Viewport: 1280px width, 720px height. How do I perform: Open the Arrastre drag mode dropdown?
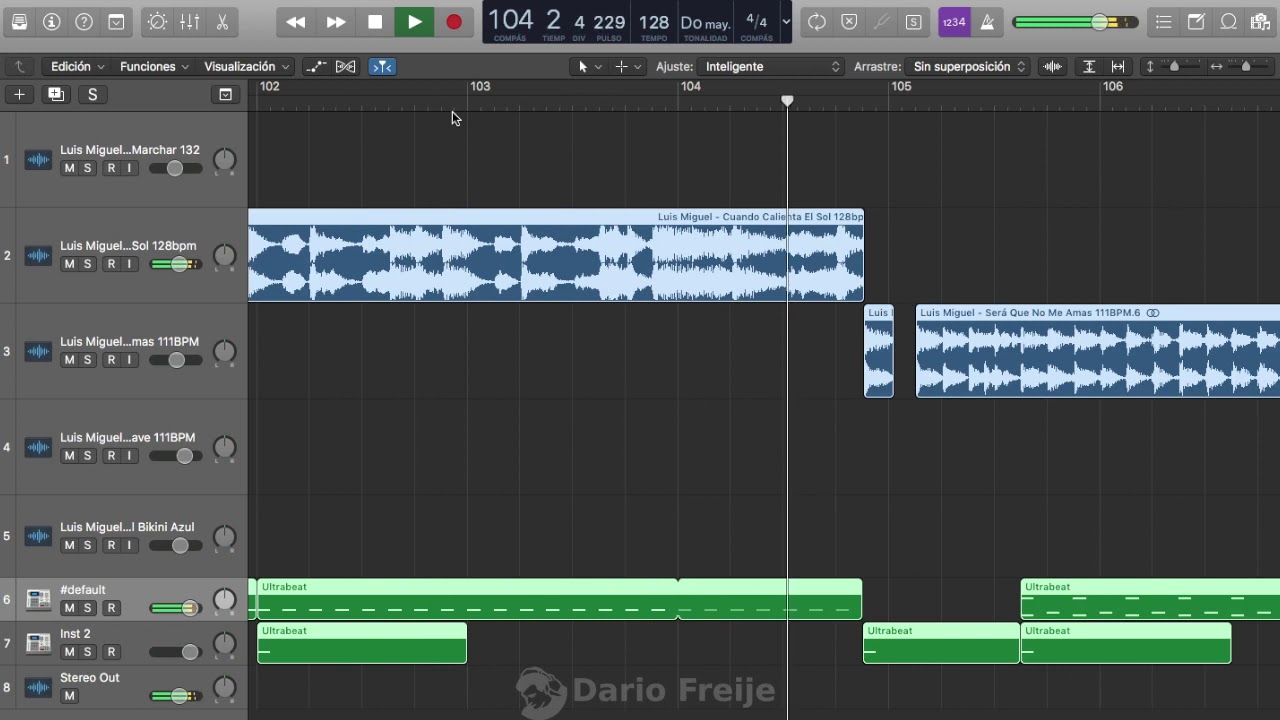click(x=969, y=67)
